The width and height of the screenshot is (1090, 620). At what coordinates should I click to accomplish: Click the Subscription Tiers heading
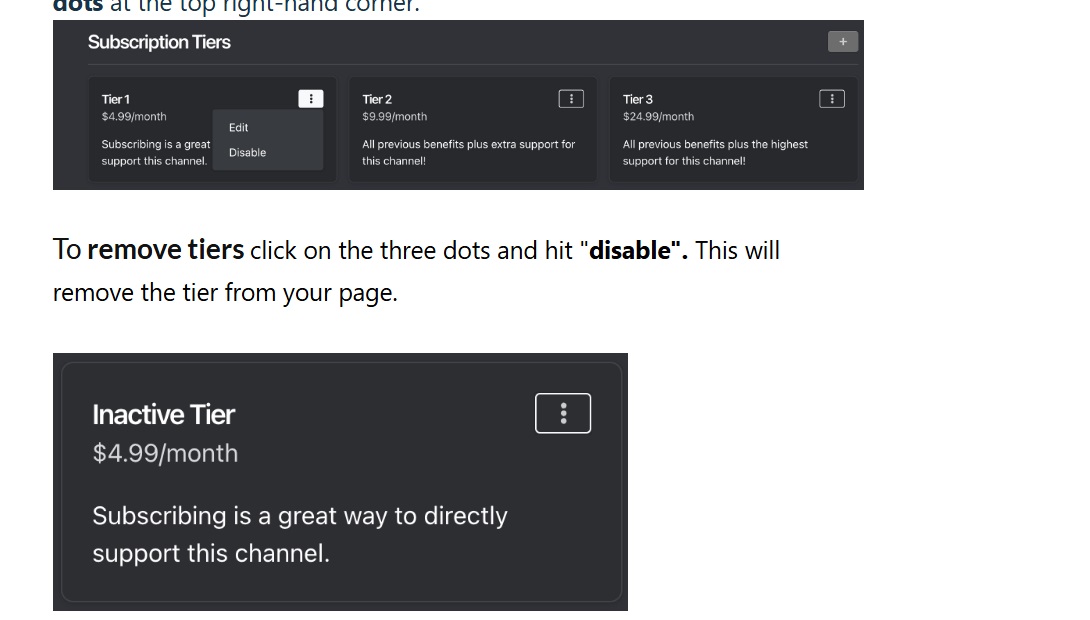(159, 42)
